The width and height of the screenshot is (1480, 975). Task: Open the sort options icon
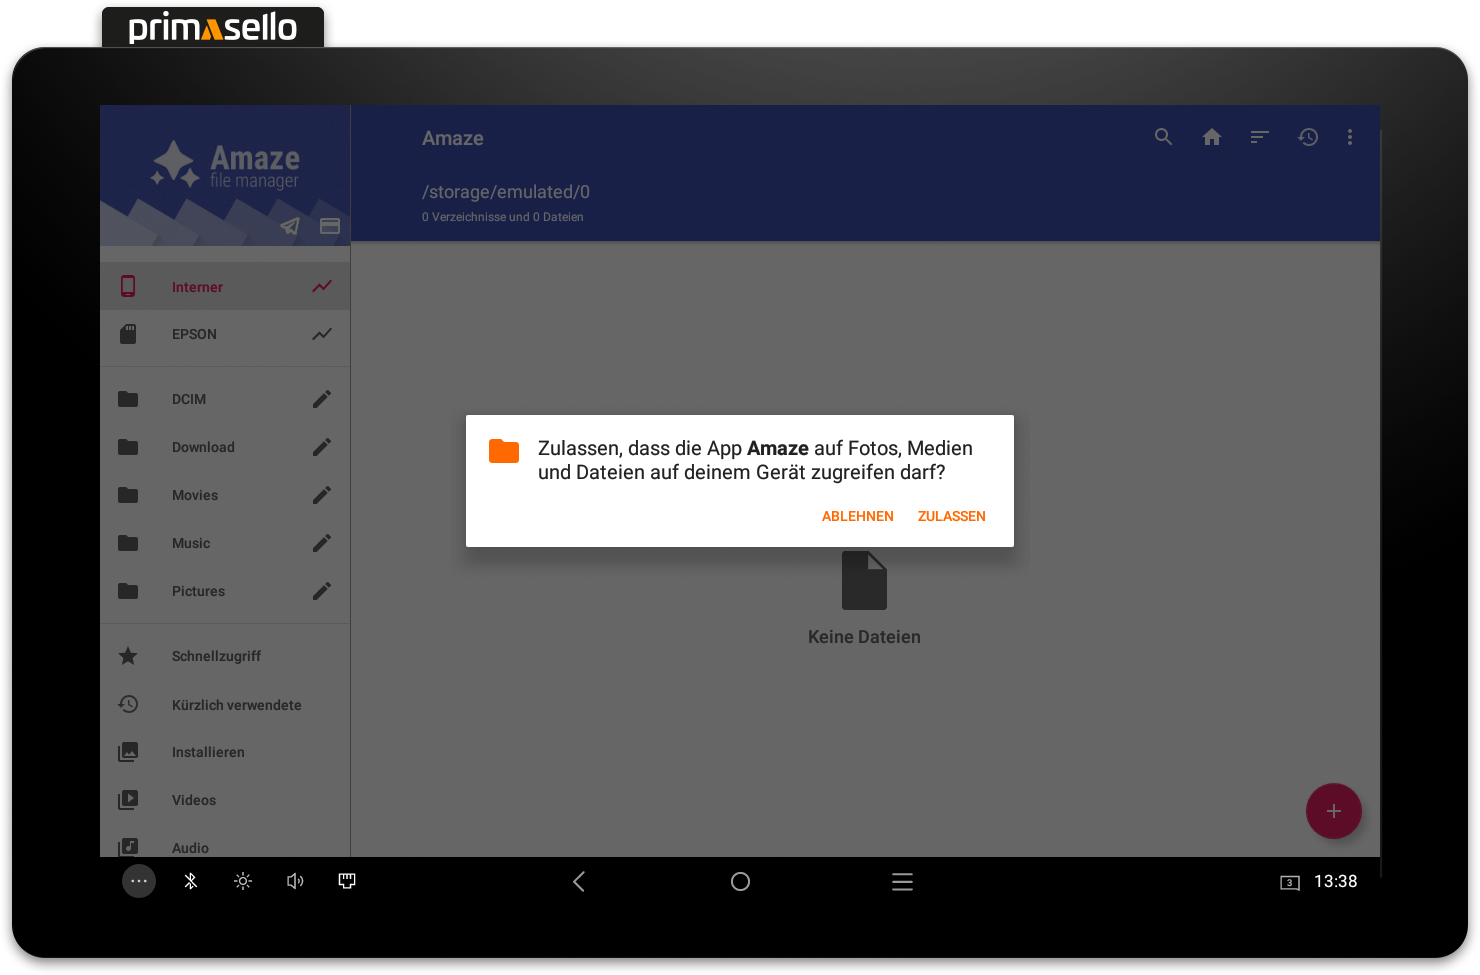tap(1259, 136)
